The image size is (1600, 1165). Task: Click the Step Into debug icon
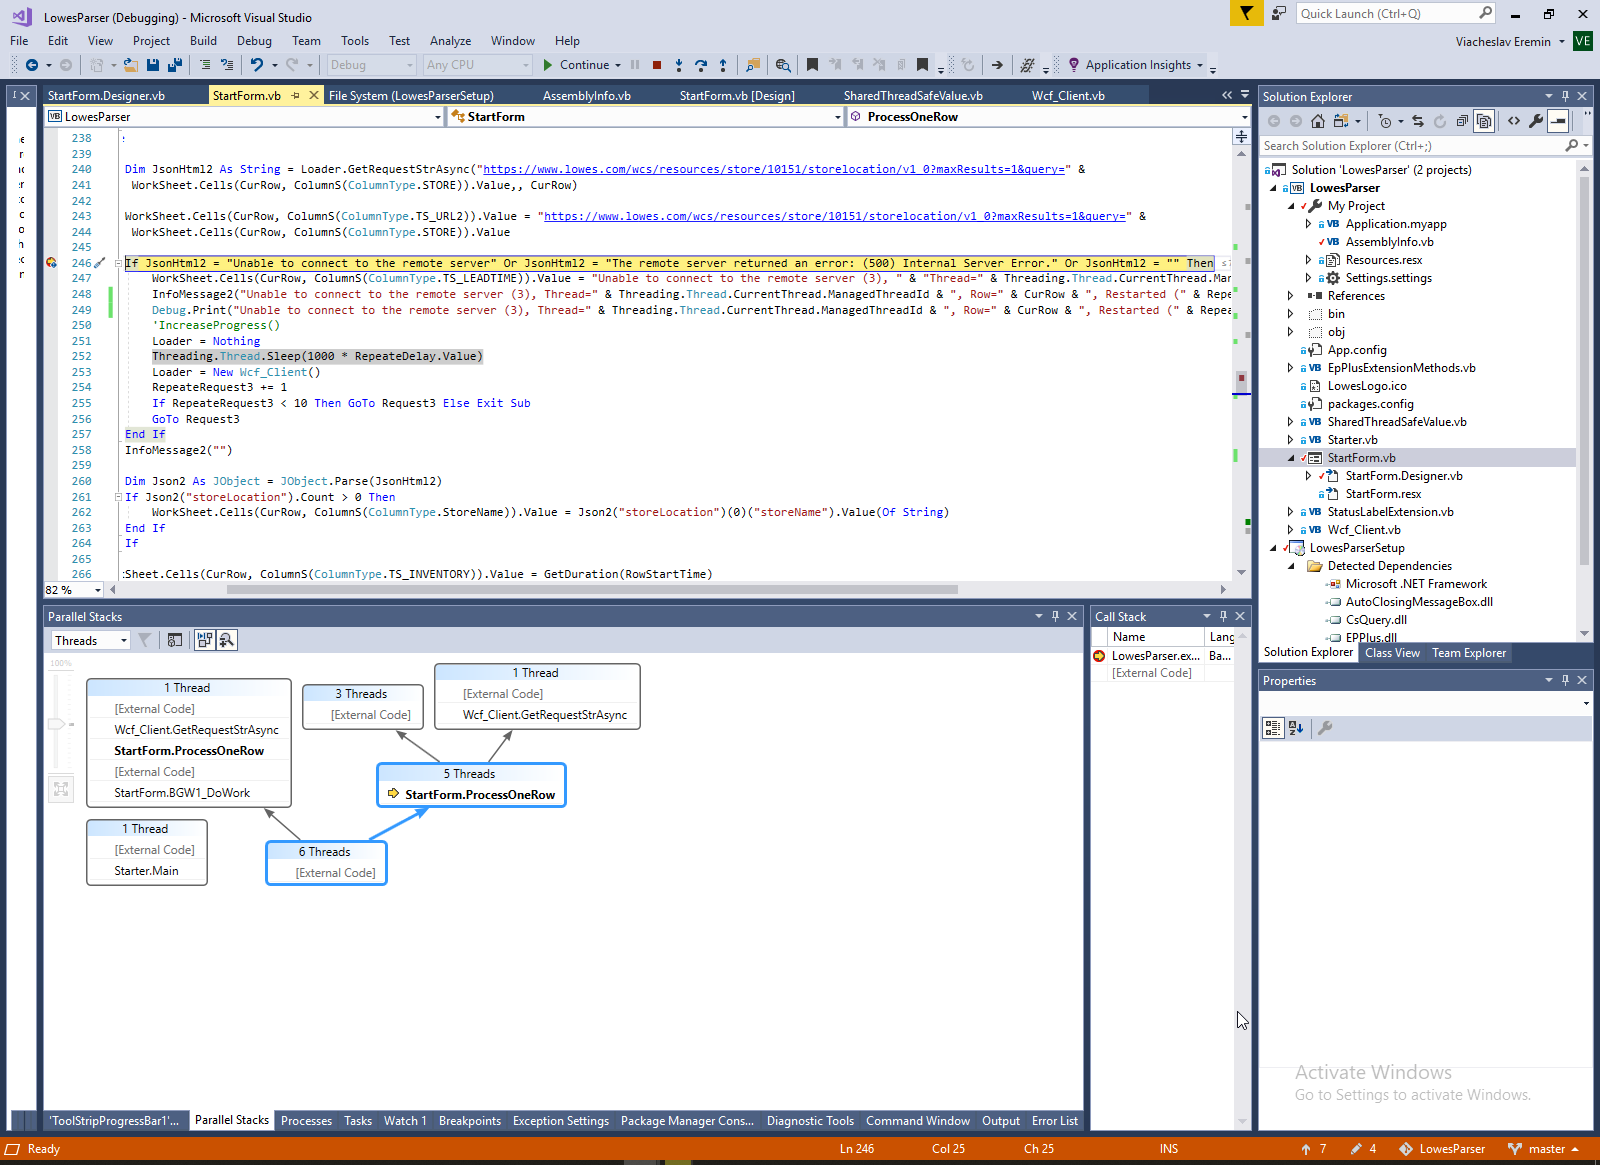(679, 65)
